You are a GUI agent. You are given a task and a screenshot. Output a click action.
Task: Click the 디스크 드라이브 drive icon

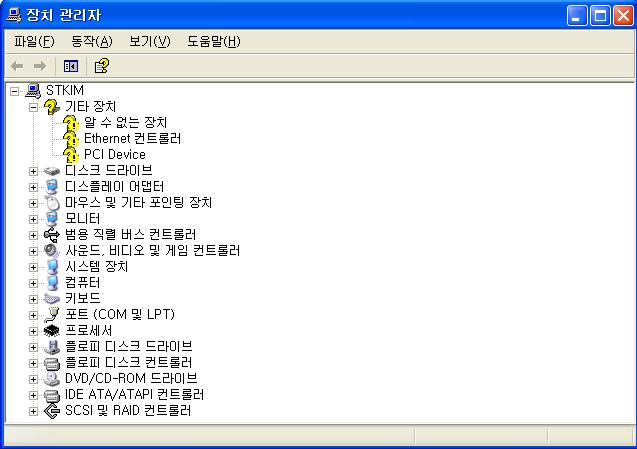52,171
